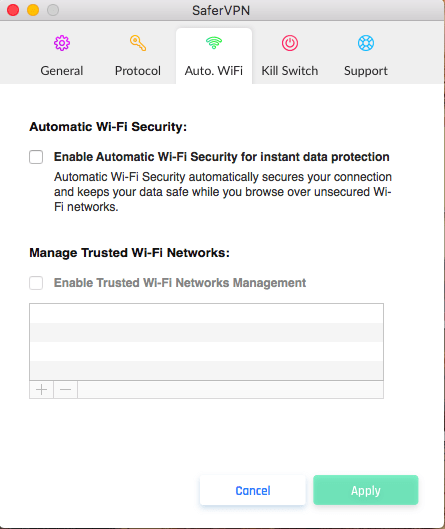Click the purple gear General icon

coord(62,43)
